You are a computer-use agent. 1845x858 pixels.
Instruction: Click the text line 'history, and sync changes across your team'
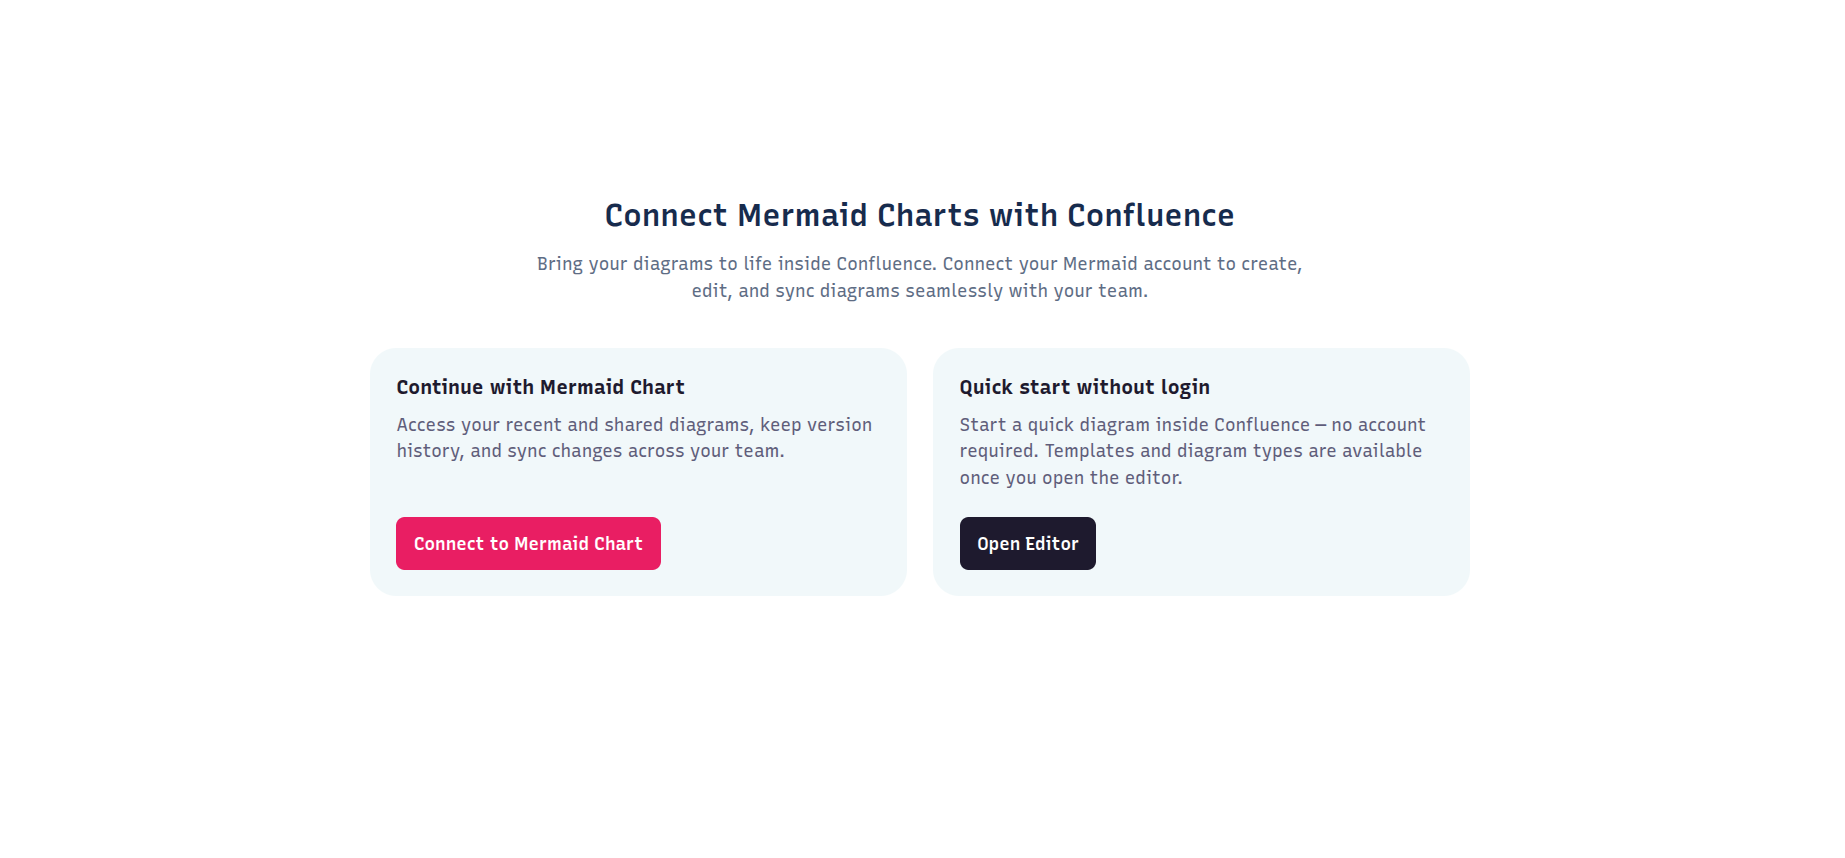coord(590,451)
